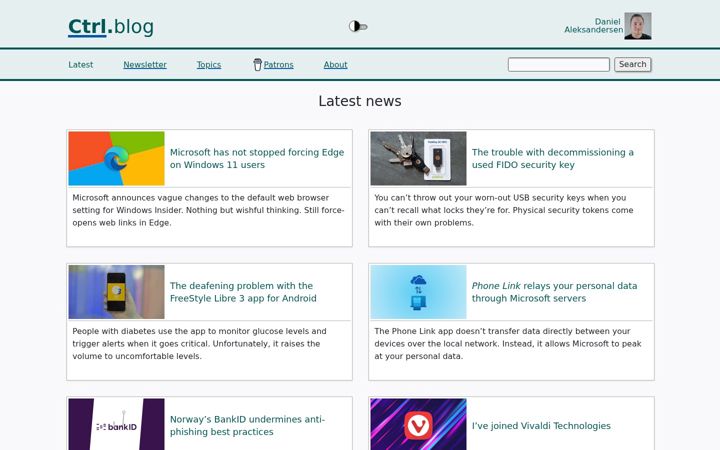Open Norway's BankID anti-phishing article
720x450 pixels.
tap(248, 426)
